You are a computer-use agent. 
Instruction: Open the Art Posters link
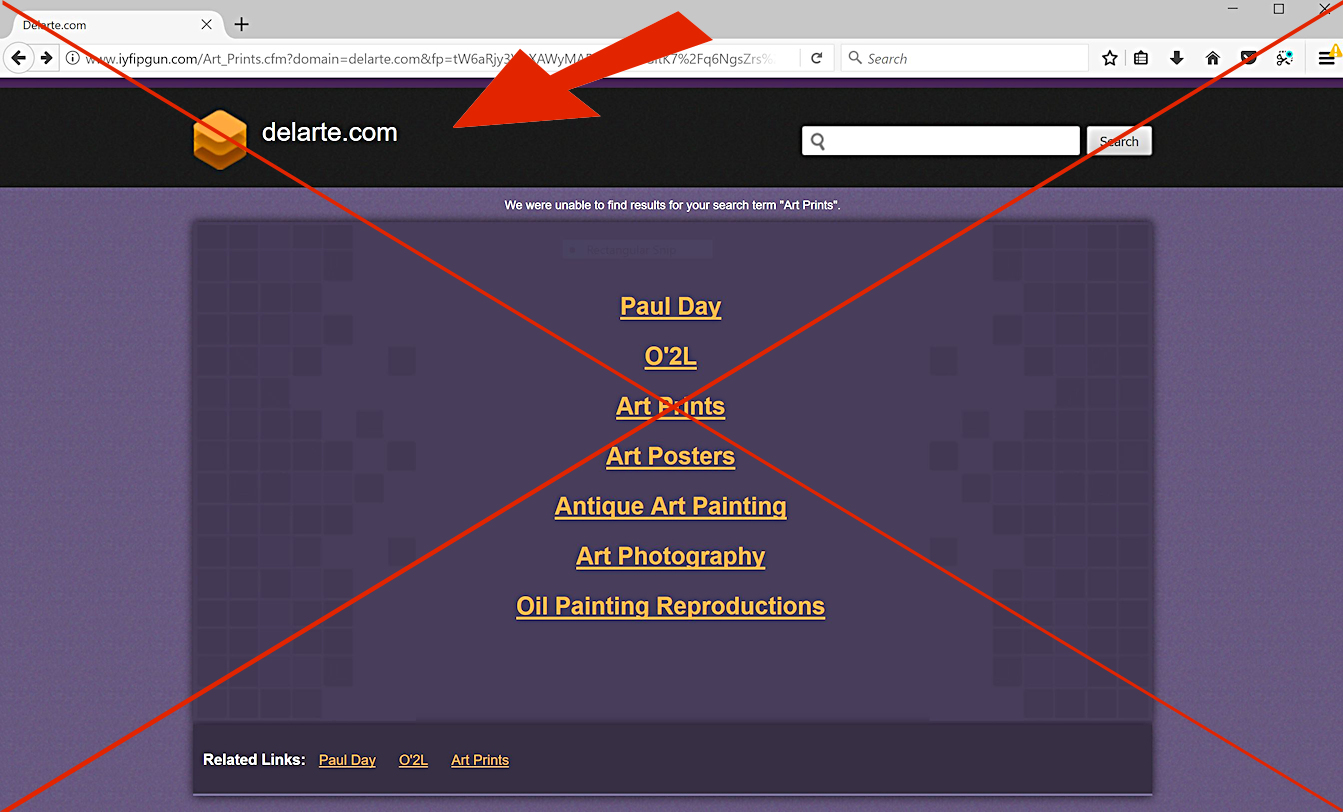[670, 456]
